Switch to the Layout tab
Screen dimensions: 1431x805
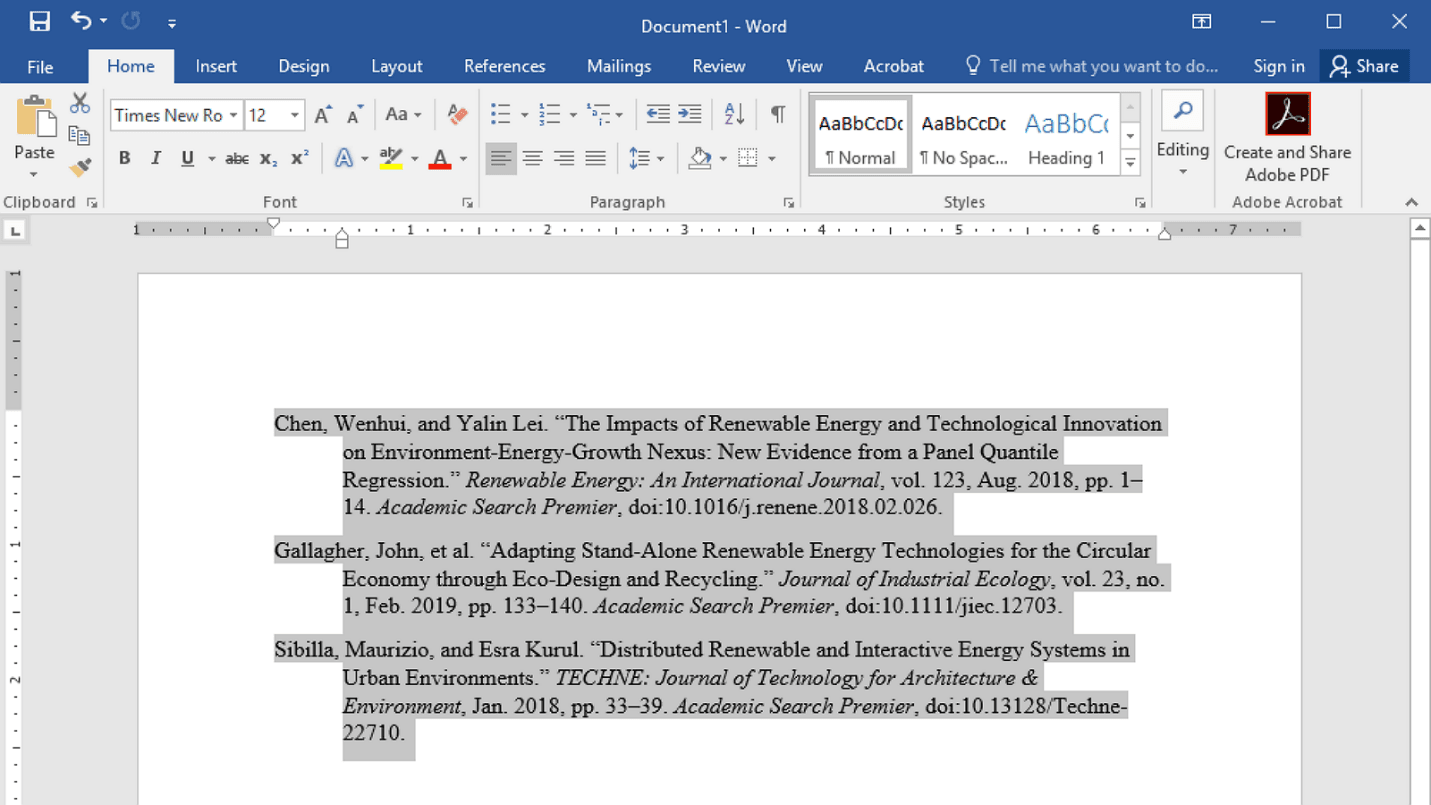397,67
